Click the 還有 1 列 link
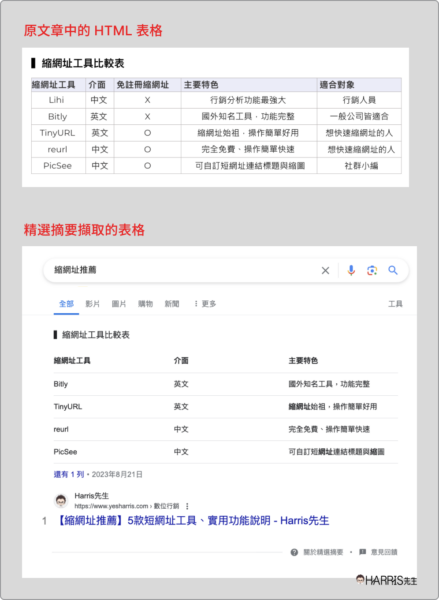 (69, 474)
